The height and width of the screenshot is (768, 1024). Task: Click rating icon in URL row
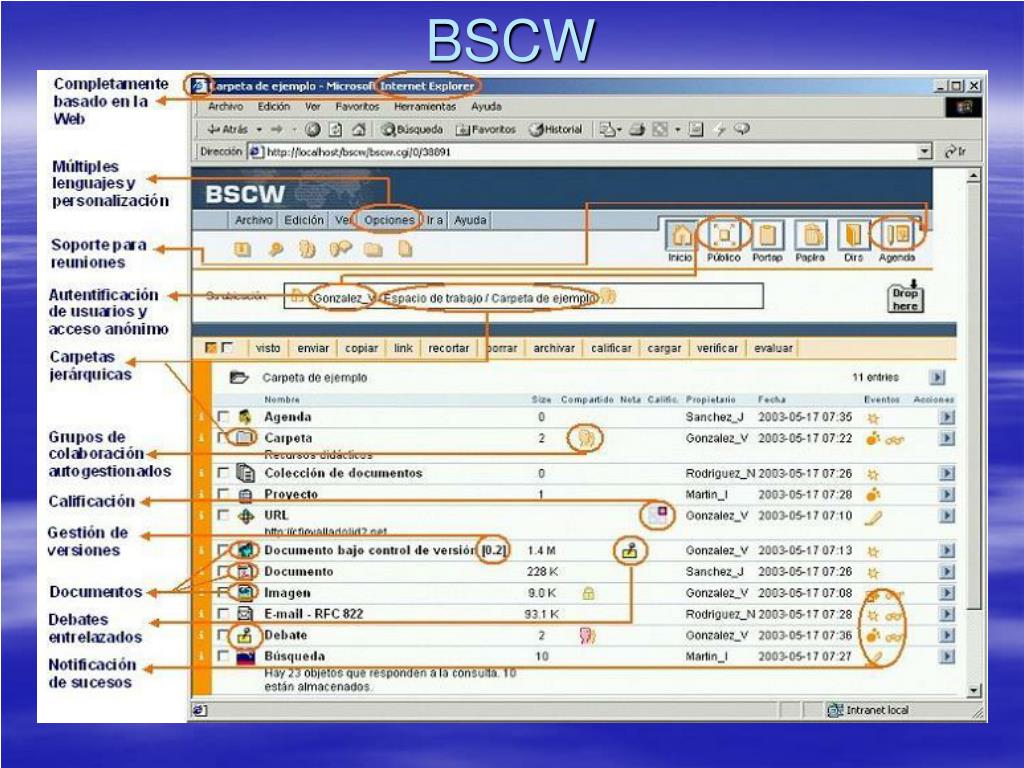658,515
